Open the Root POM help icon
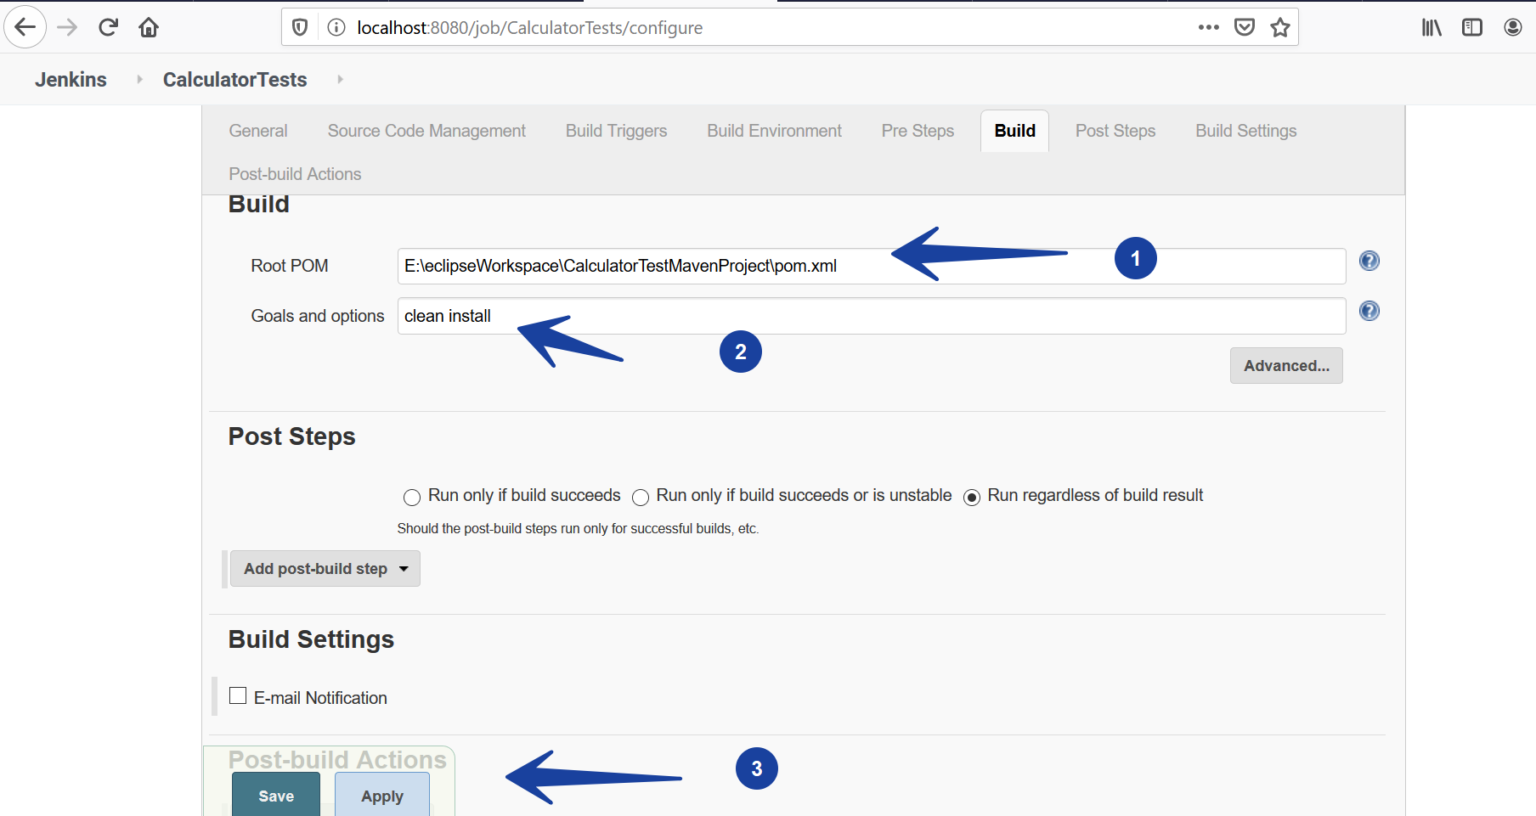This screenshot has height=816, width=1536. (1368, 260)
